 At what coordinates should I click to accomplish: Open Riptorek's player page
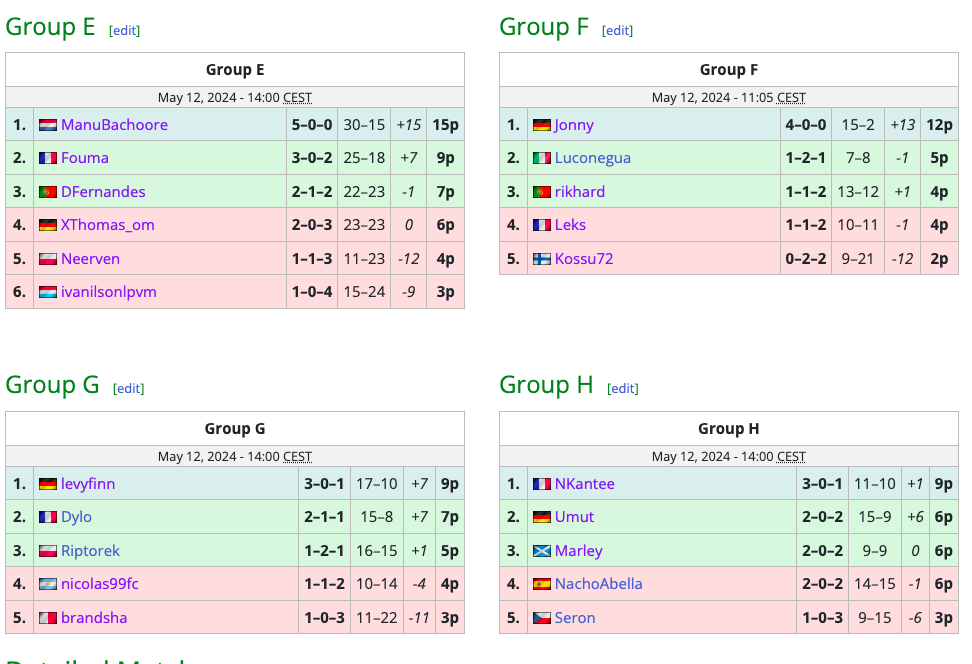point(90,551)
